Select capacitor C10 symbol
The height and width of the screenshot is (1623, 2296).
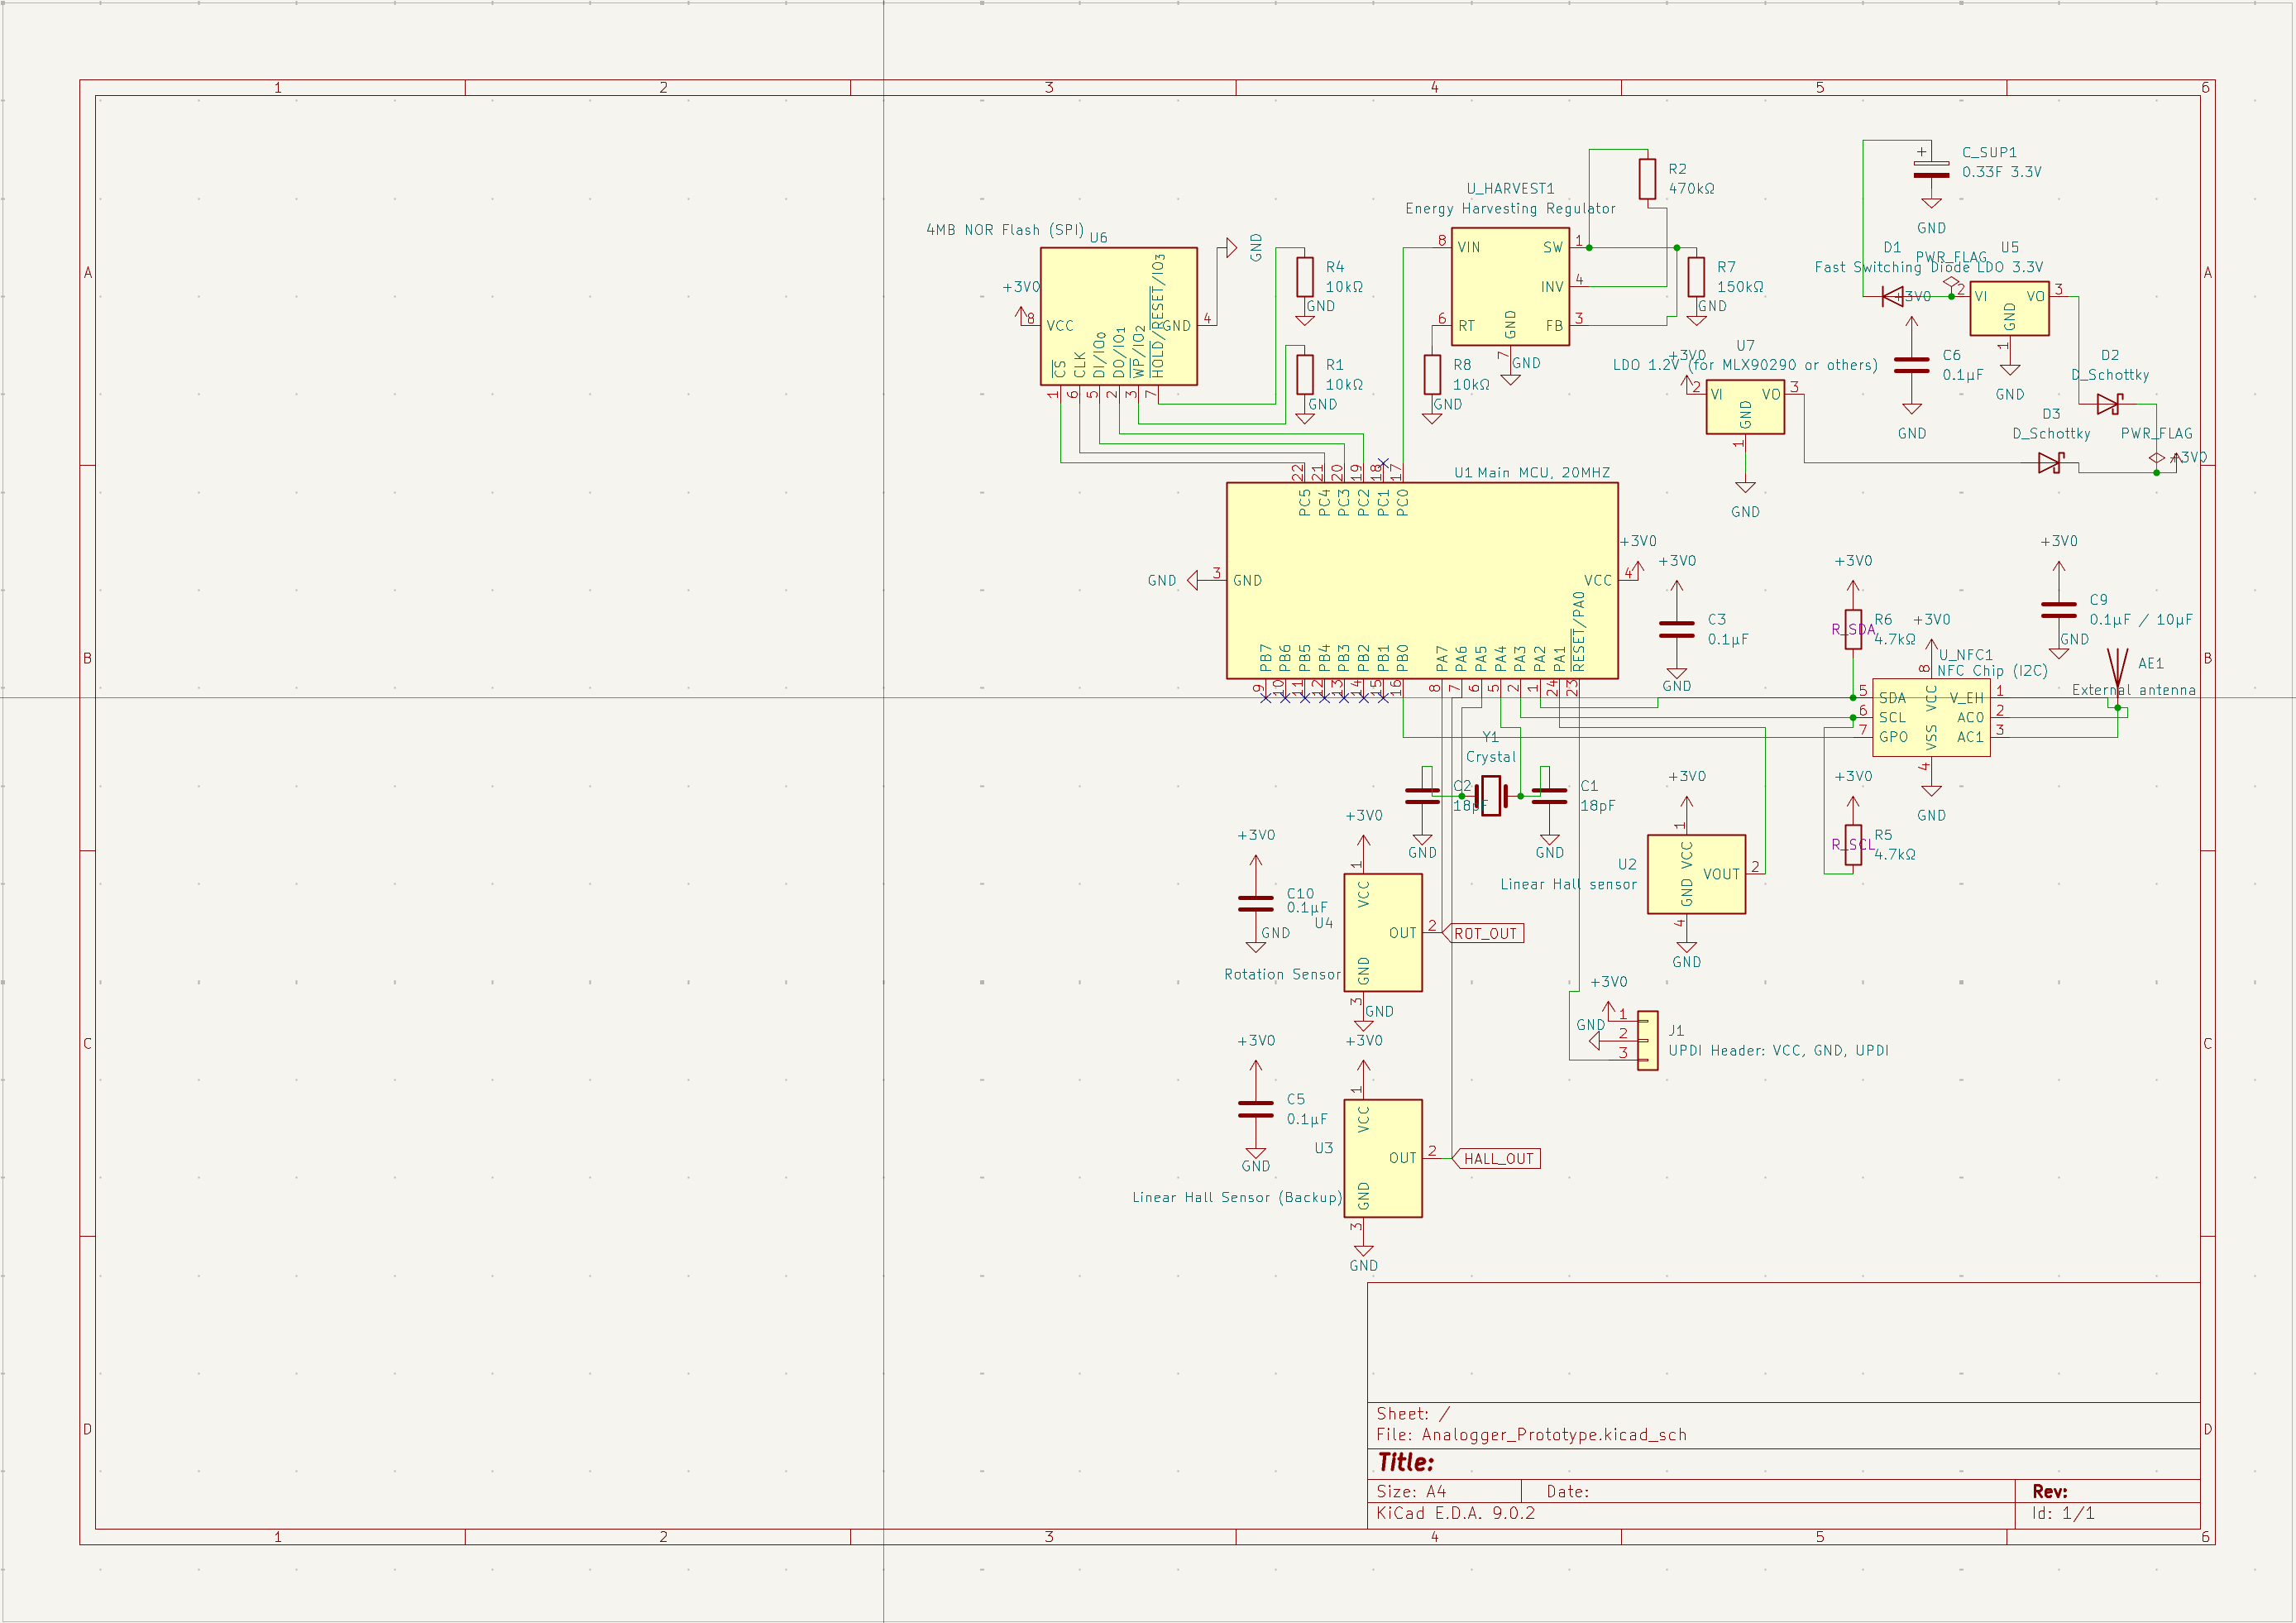[1256, 904]
